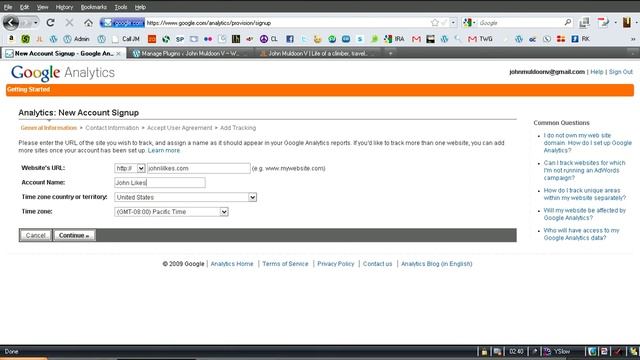Viewport: 640px width, 360px height.
Task: Open the Tools menu
Action: click(121, 7)
